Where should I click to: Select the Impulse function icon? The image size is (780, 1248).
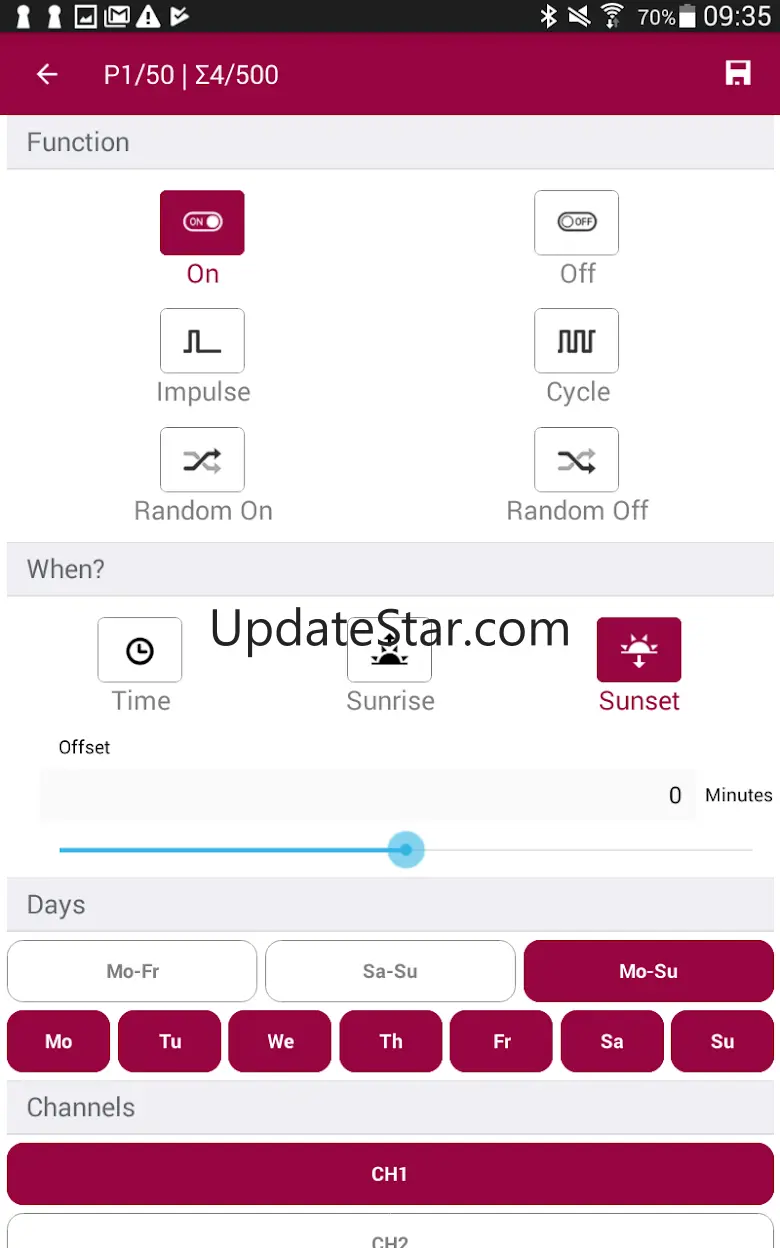click(x=202, y=341)
